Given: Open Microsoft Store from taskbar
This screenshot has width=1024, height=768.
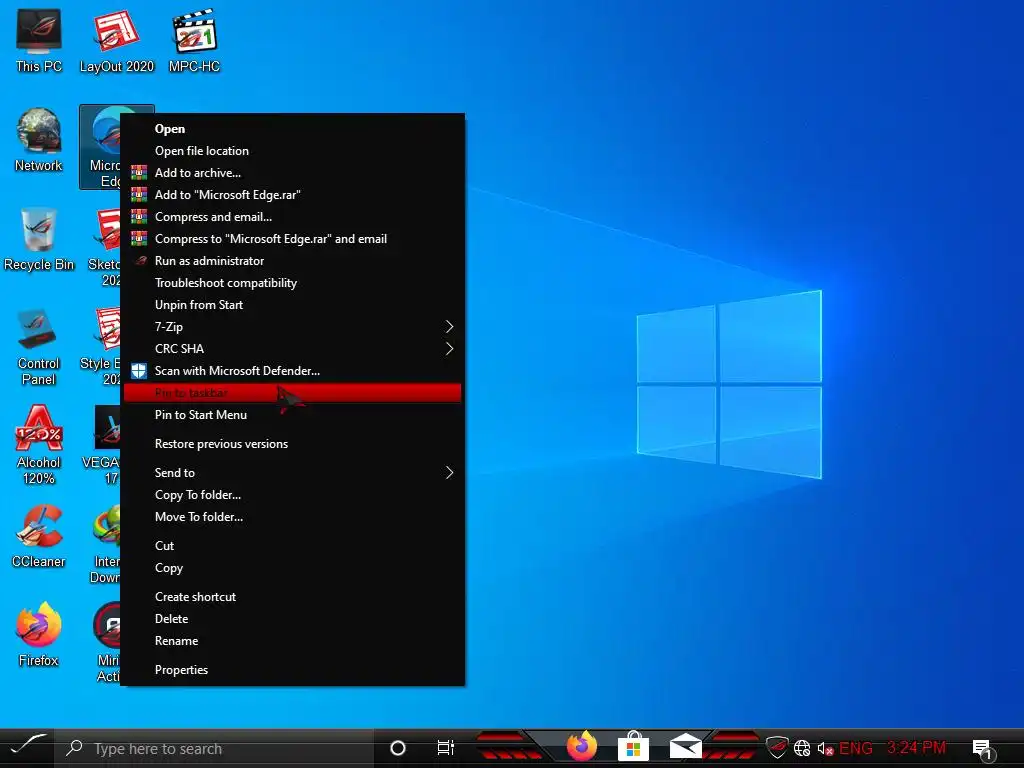Looking at the screenshot, I should pyautogui.click(x=633, y=746).
